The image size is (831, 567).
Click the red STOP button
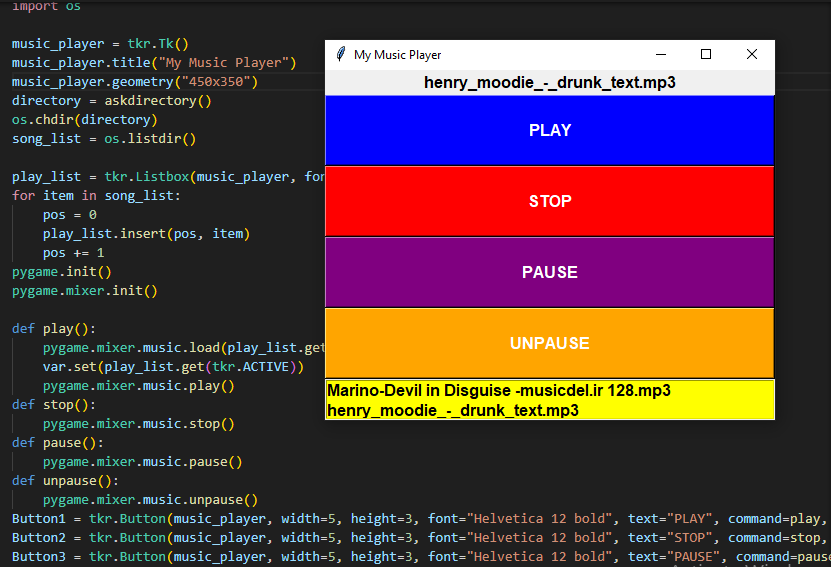click(550, 201)
